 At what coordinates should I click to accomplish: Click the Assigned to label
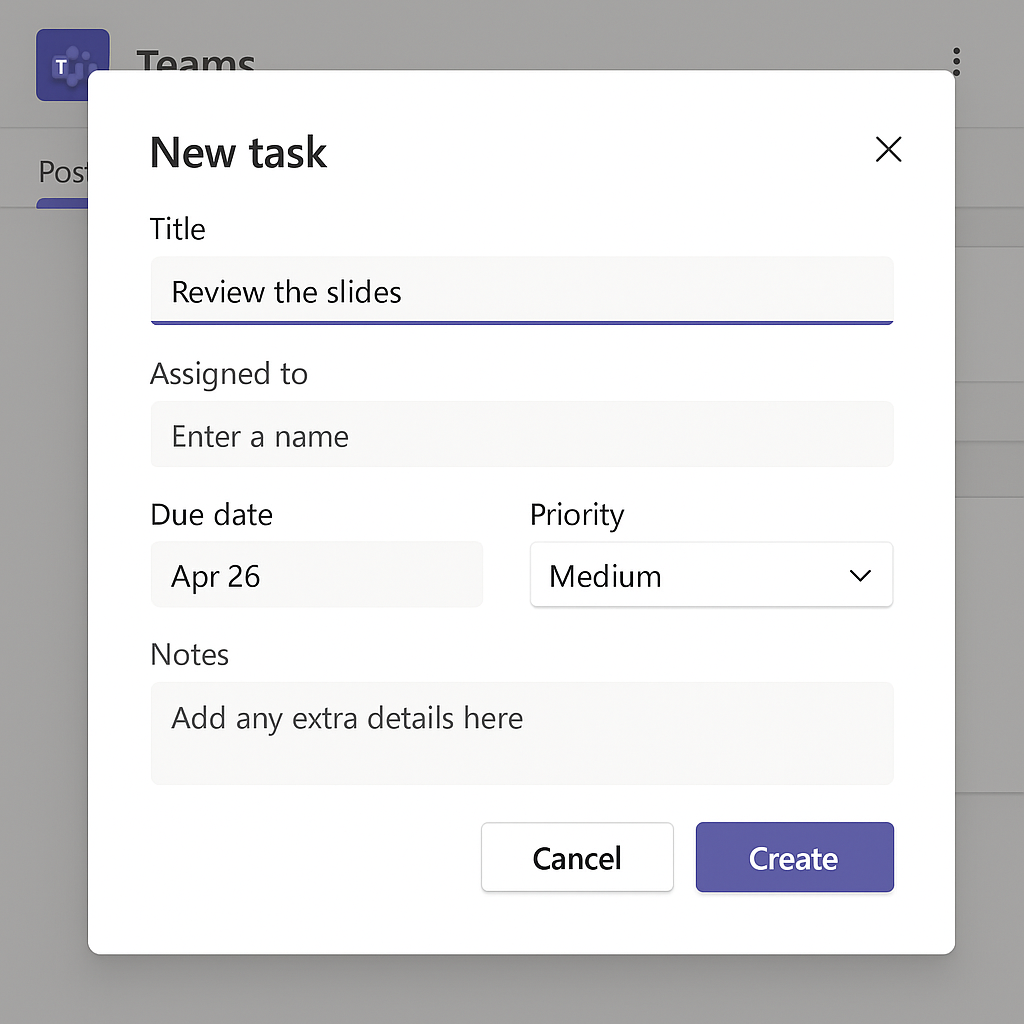(229, 374)
